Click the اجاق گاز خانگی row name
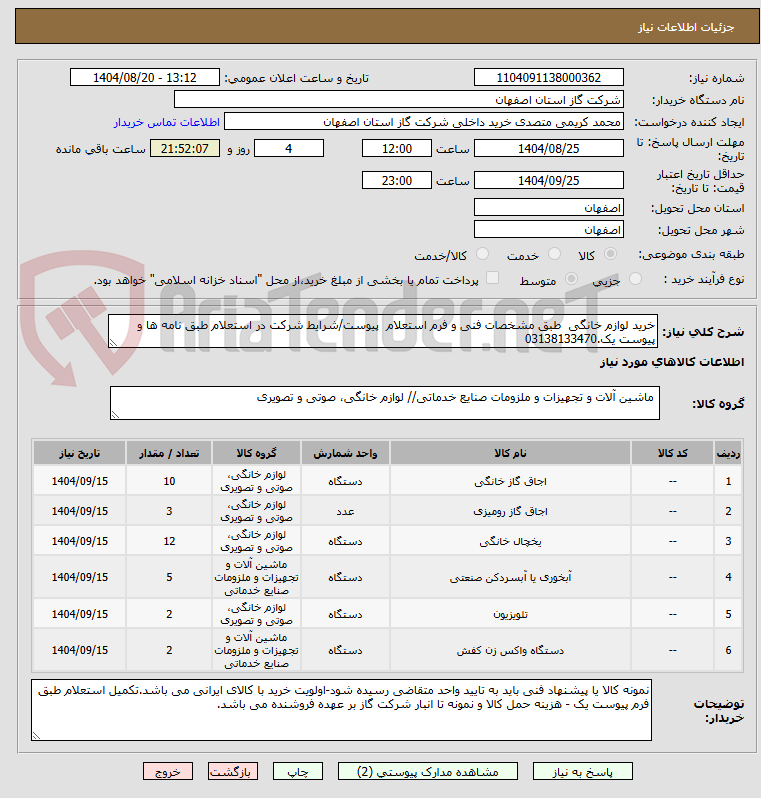 (x=510, y=481)
